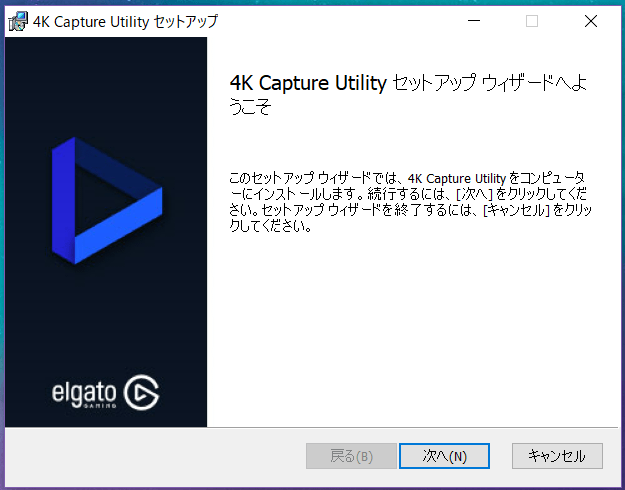Close the setup window
The width and height of the screenshot is (625, 490).
click(591, 21)
